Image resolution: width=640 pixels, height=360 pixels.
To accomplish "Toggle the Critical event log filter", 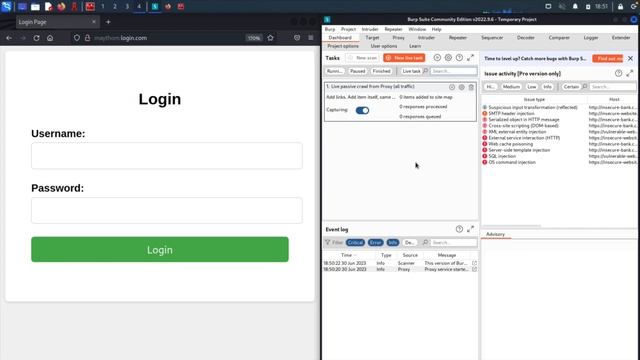I will coord(355,242).
